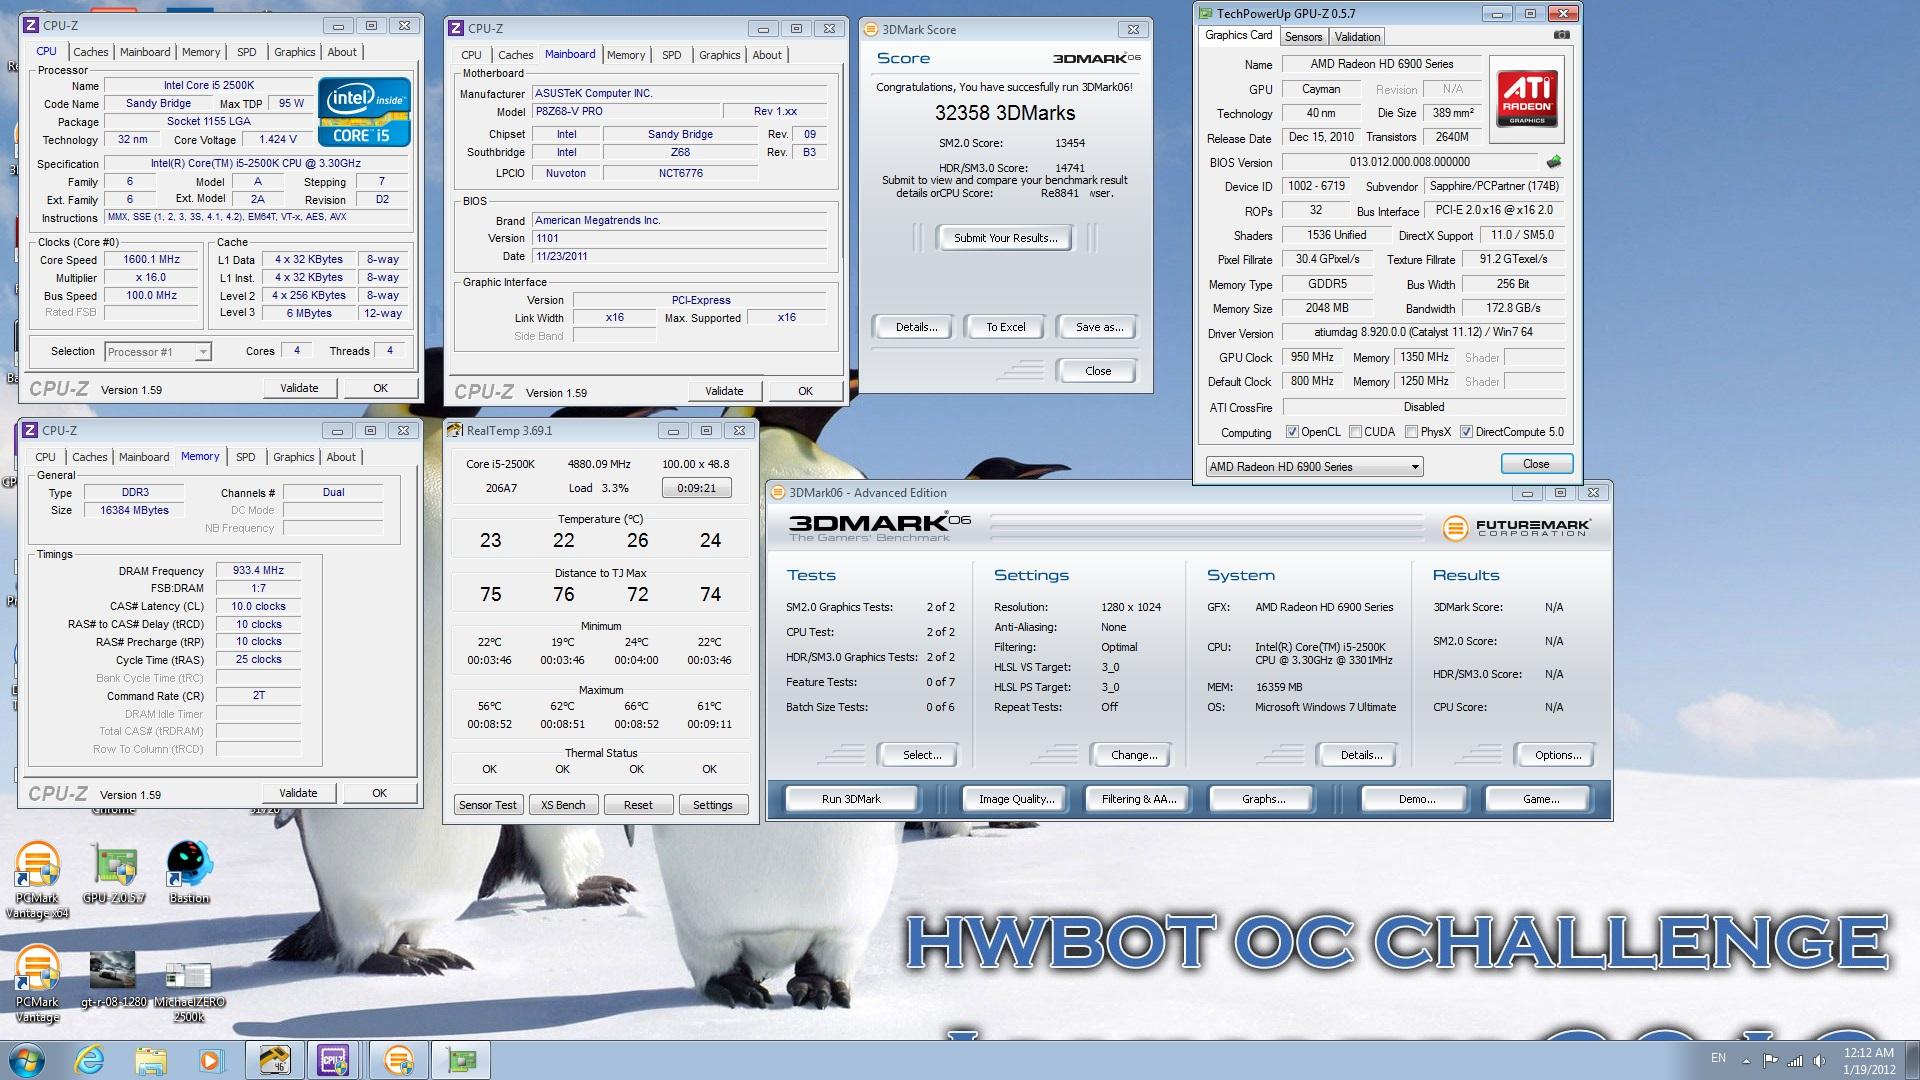Open PCMark Vantage x64 desktop shortcut

pyautogui.click(x=37, y=878)
